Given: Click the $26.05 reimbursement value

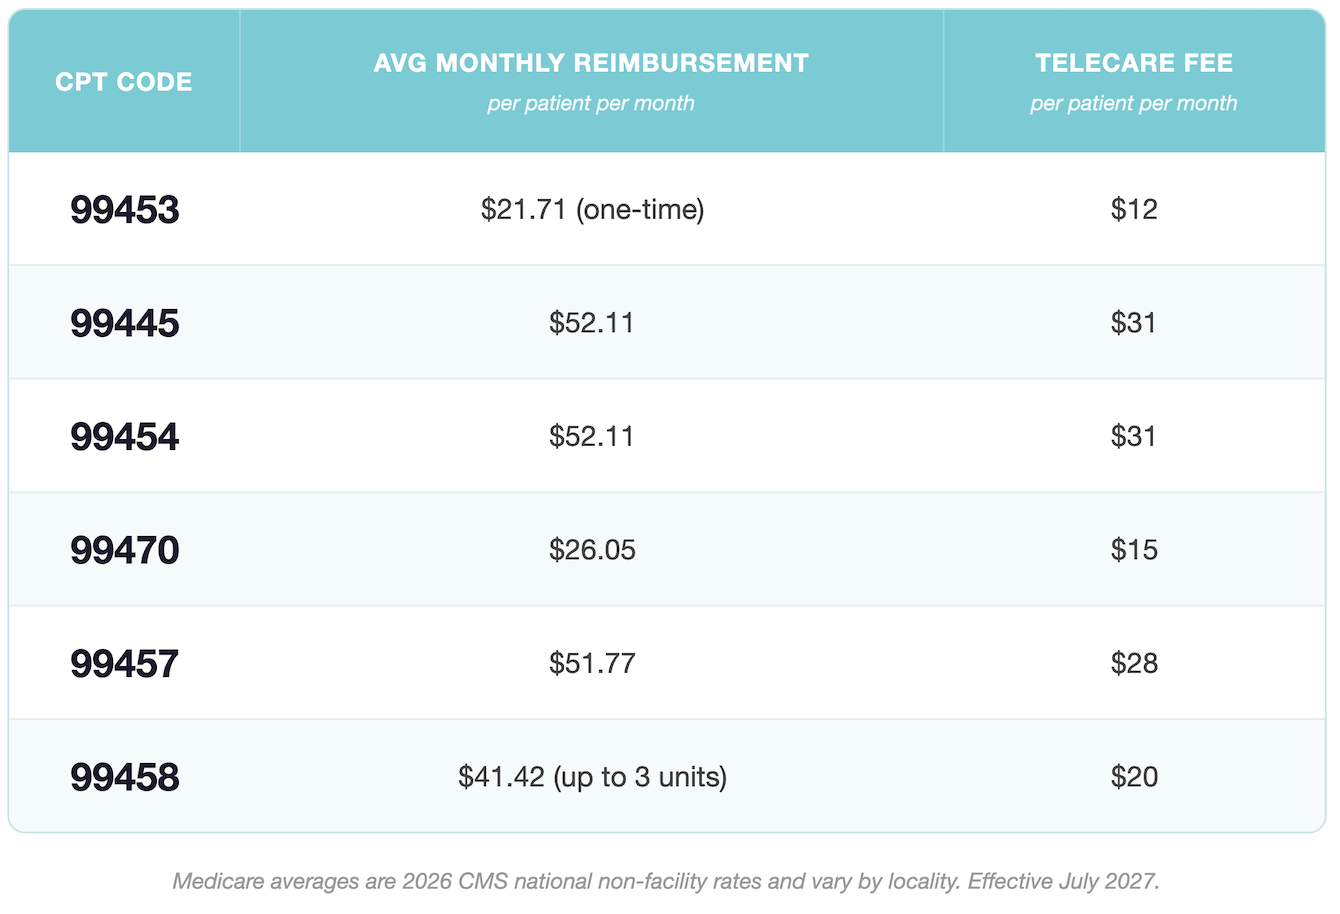Looking at the screenshot, I should (x=592, y=550).
